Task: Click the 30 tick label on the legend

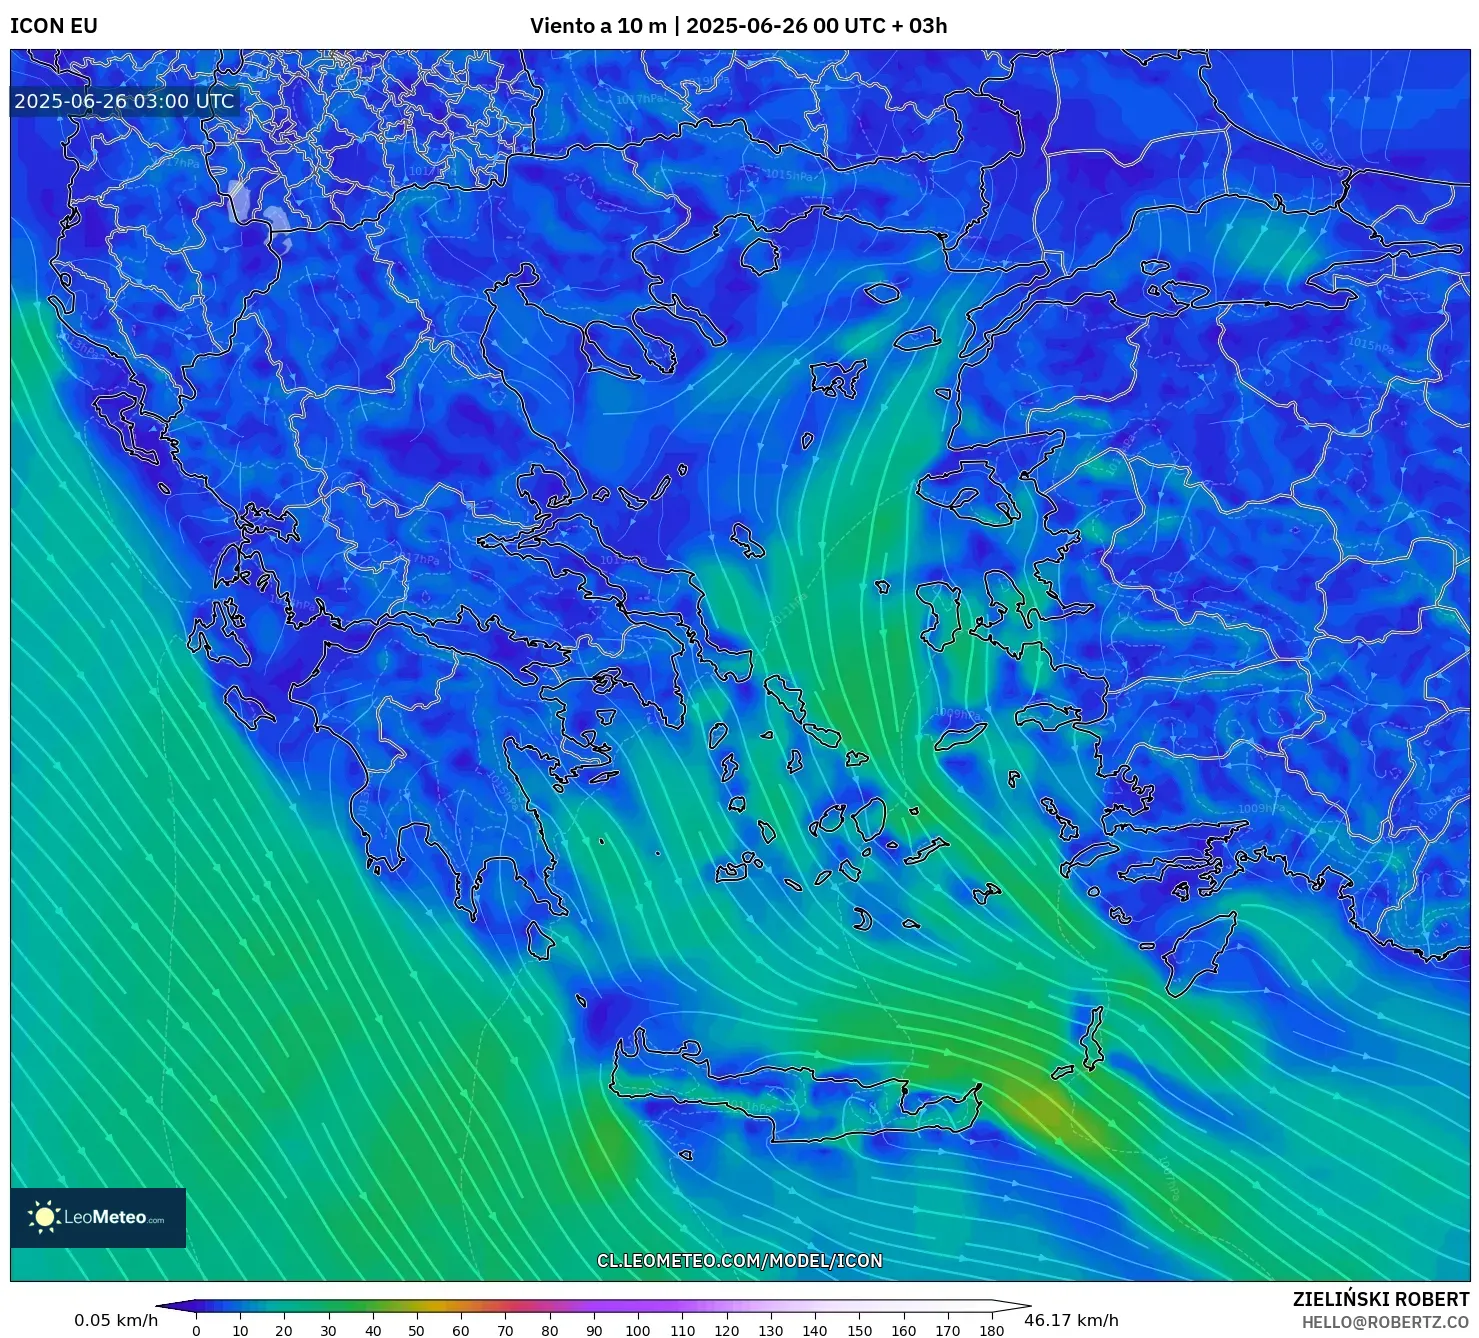Action: click(328, 1330)
